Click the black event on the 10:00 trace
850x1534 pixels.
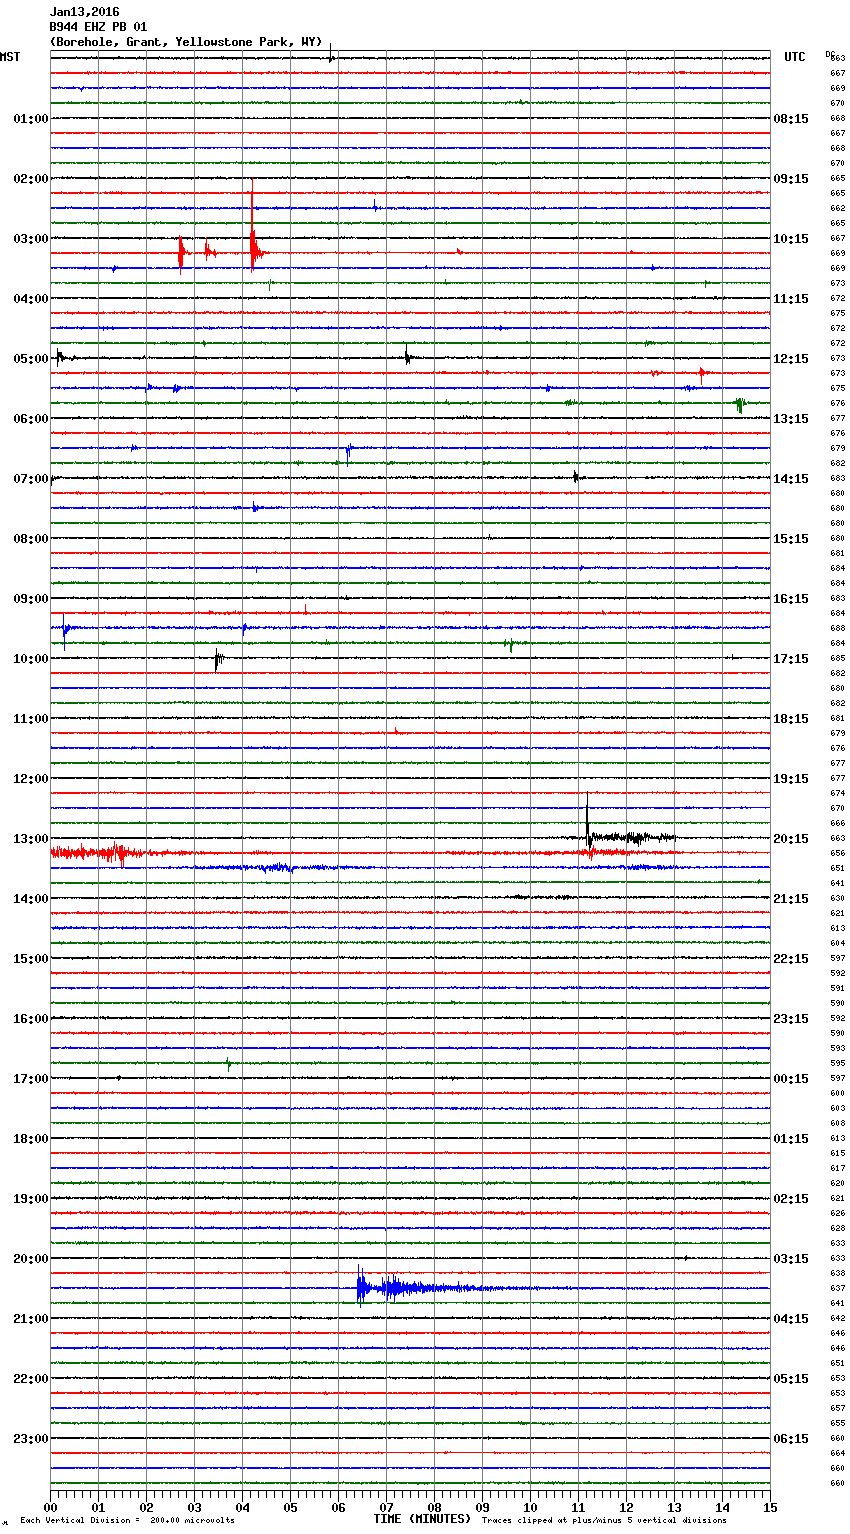pyautogui.click(x=218, y=658)
